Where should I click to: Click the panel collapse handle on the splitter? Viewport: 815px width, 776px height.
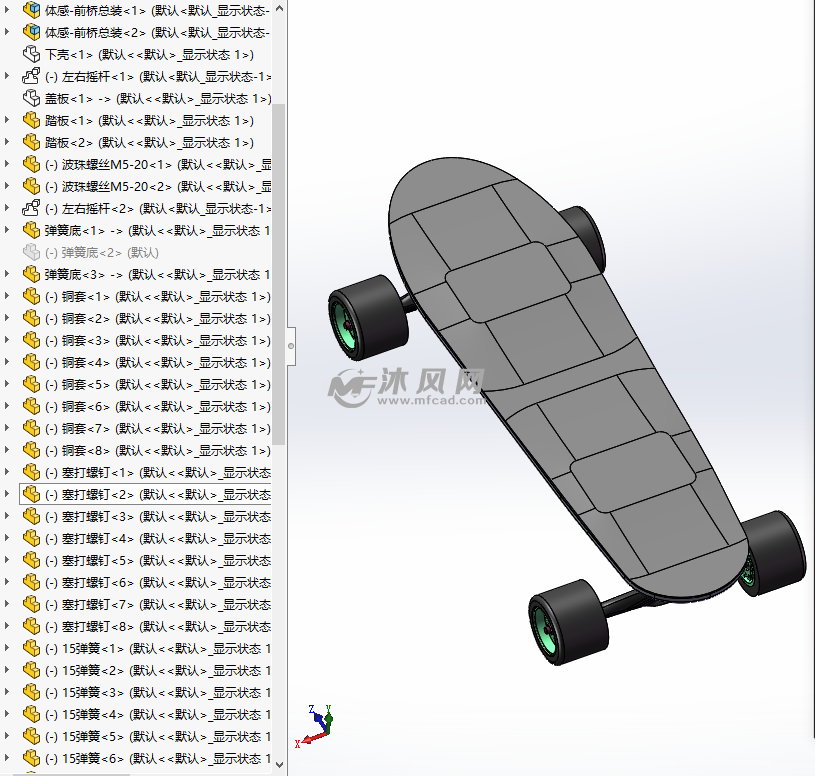pos(291,346)
